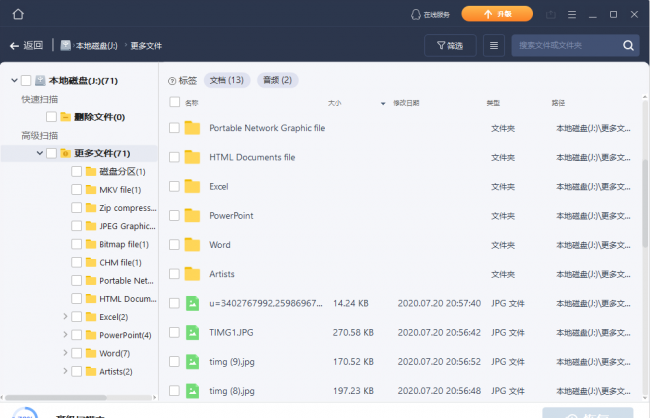The image size is (650, 418).
Task: Check the deleted files (0) checkbox
Action: 51,117
